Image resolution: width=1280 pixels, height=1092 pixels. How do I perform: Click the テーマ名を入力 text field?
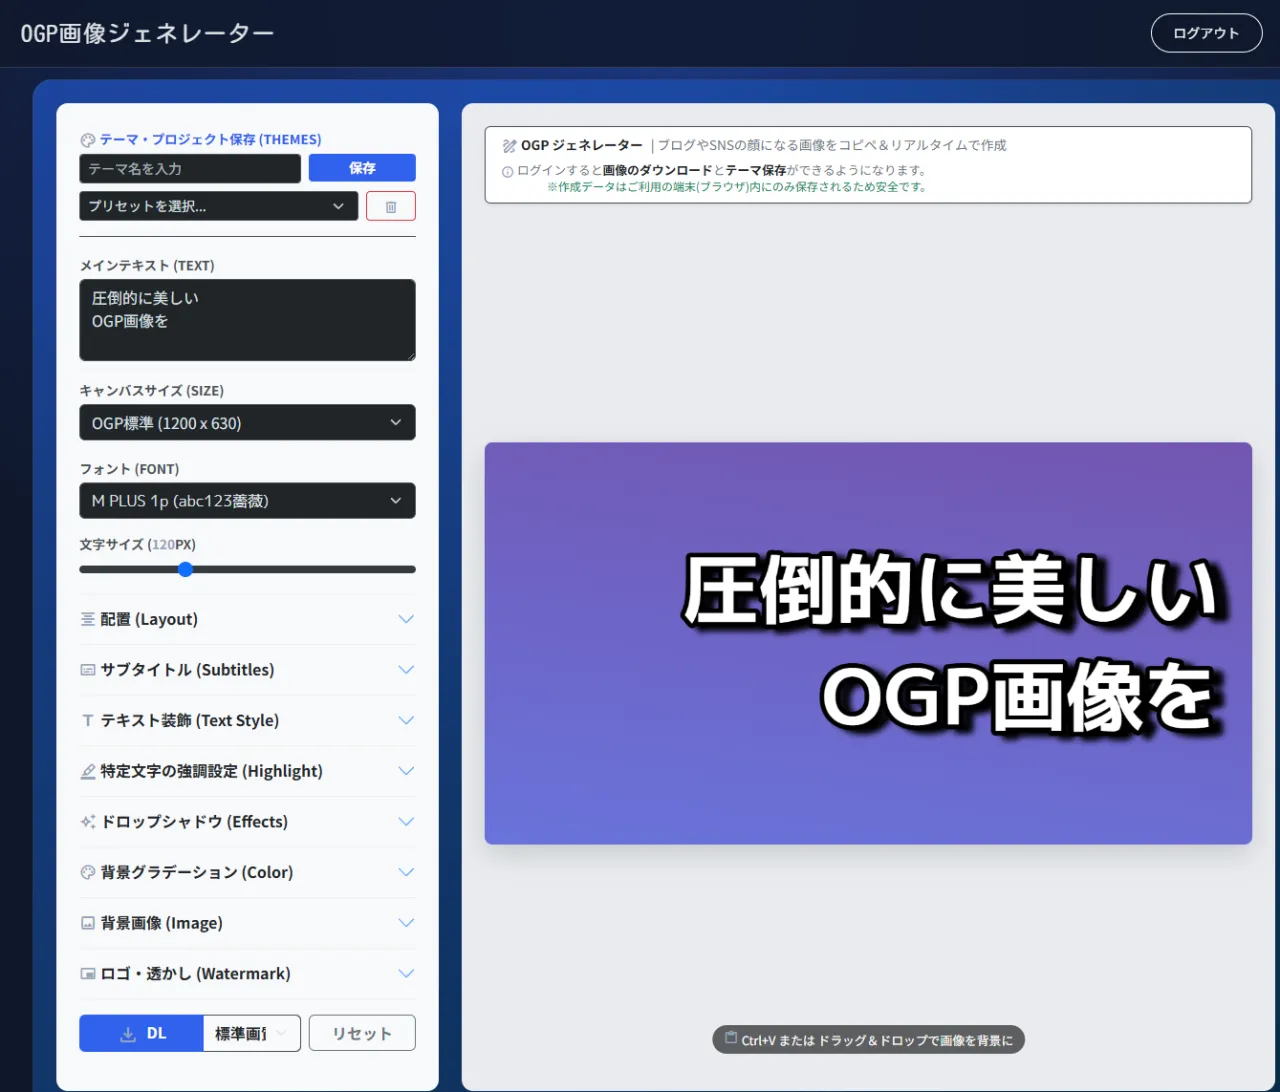[x=190, y=168]
